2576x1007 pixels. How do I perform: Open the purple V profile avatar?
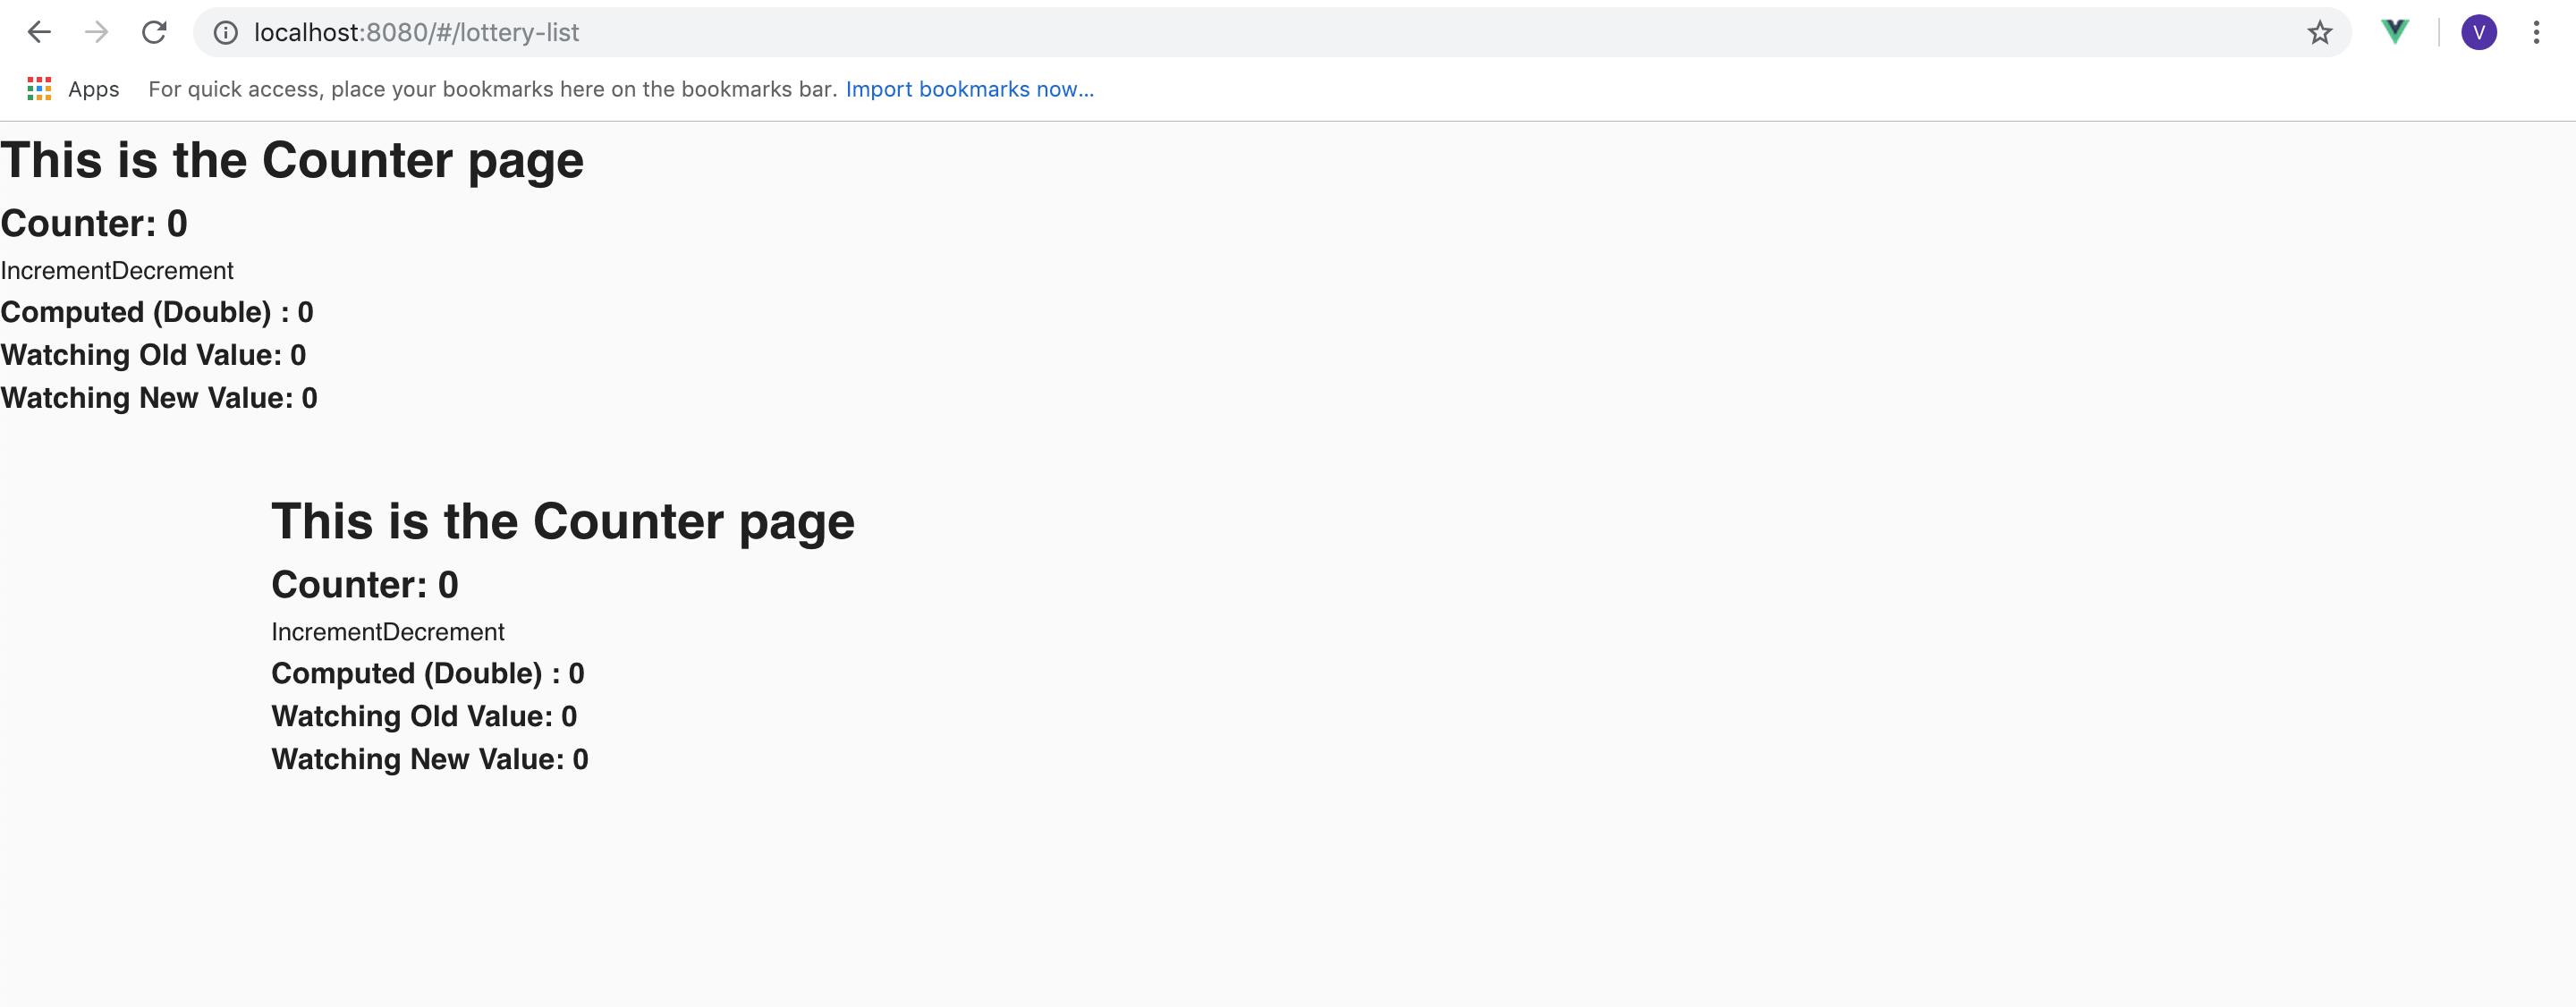pyautogui.click(x=2478, y=32)
